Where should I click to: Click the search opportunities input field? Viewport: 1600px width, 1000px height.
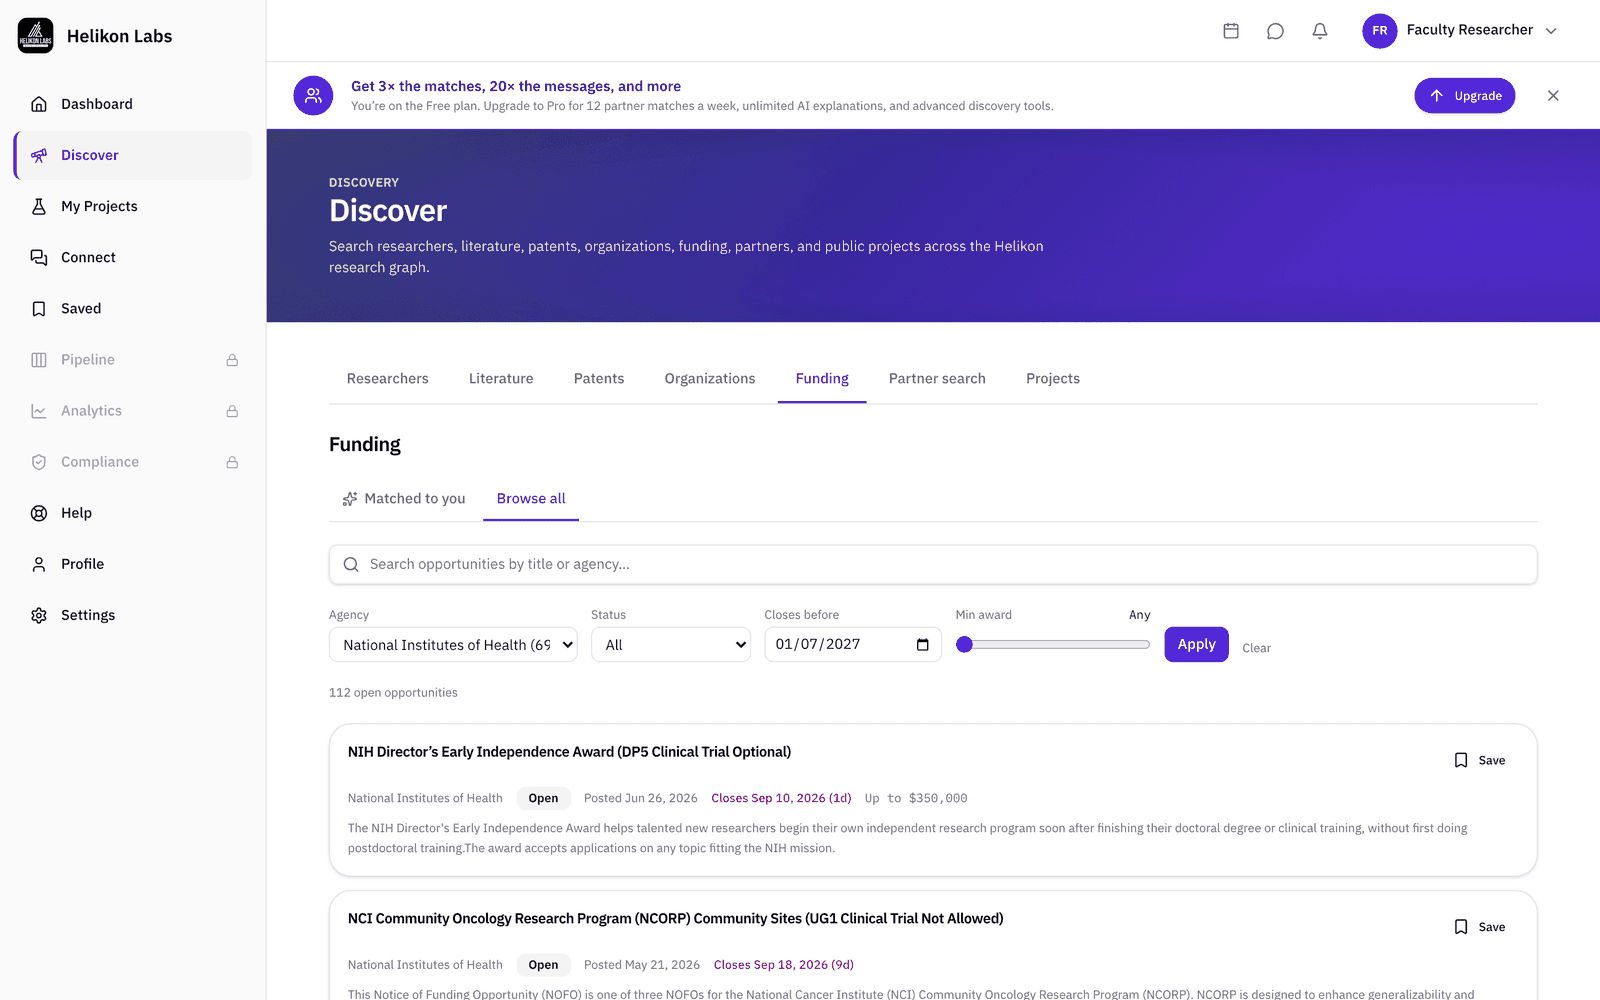coord(933,564)
